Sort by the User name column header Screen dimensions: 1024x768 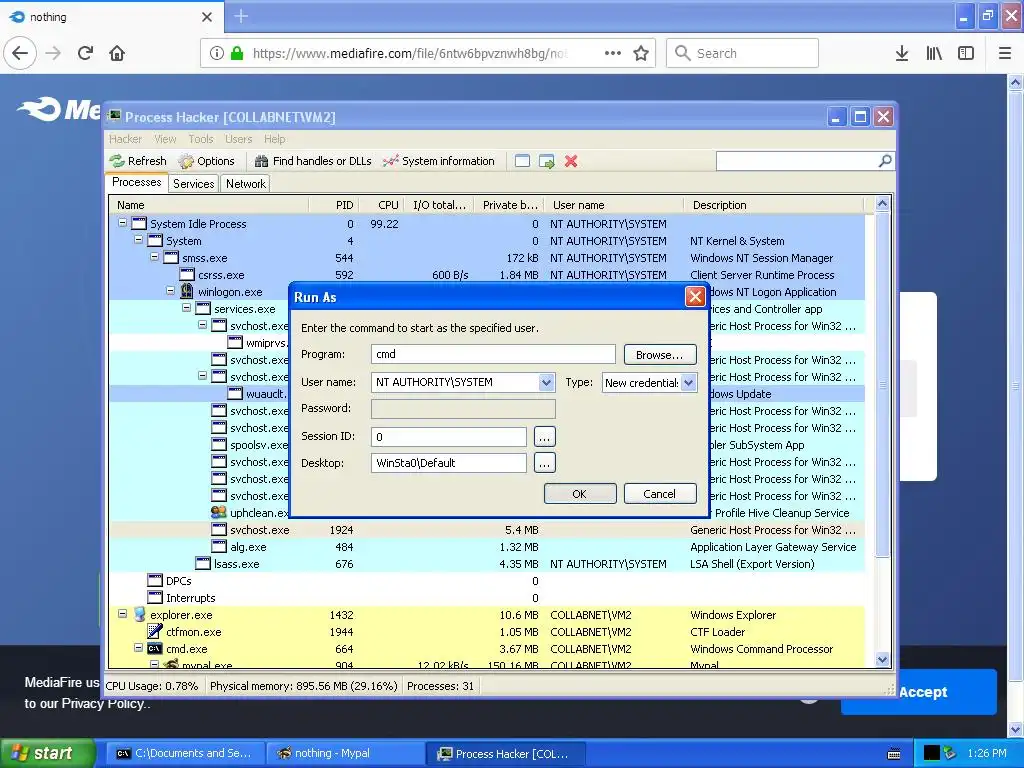[614, 205]
